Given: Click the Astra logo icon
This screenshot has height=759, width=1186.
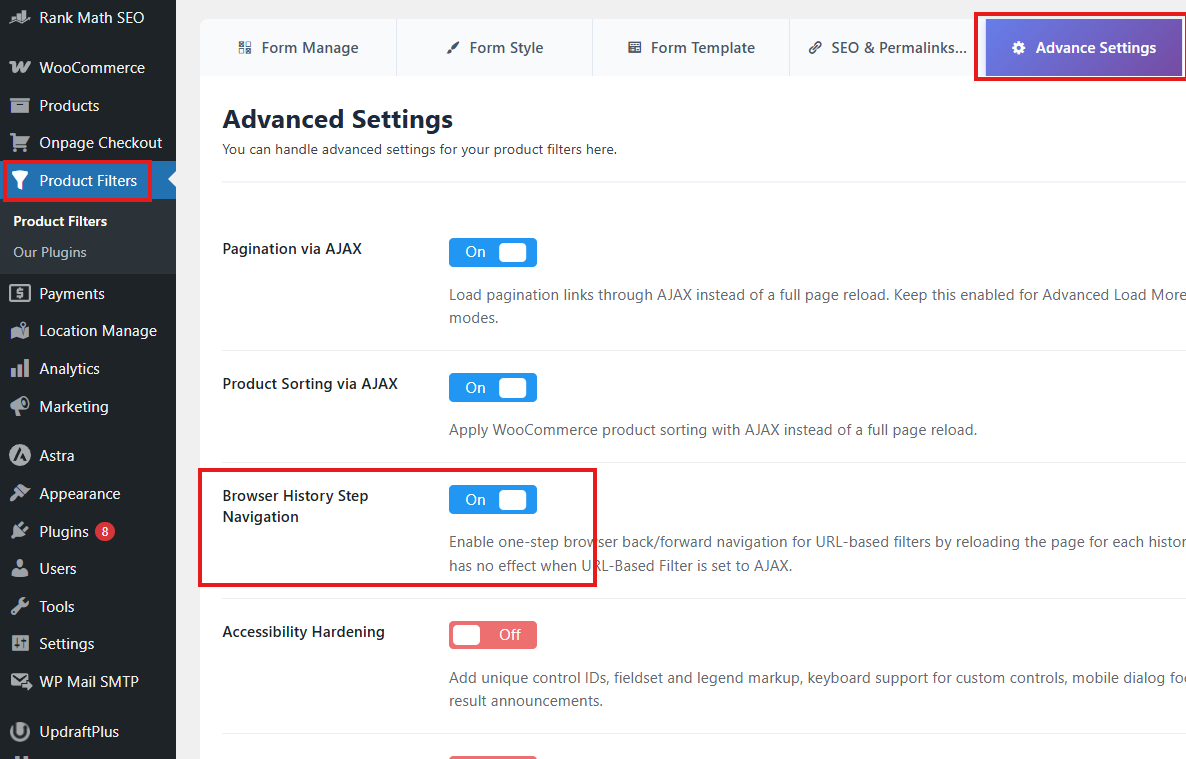Looking at the screenshot, I should tap(19, 456).
